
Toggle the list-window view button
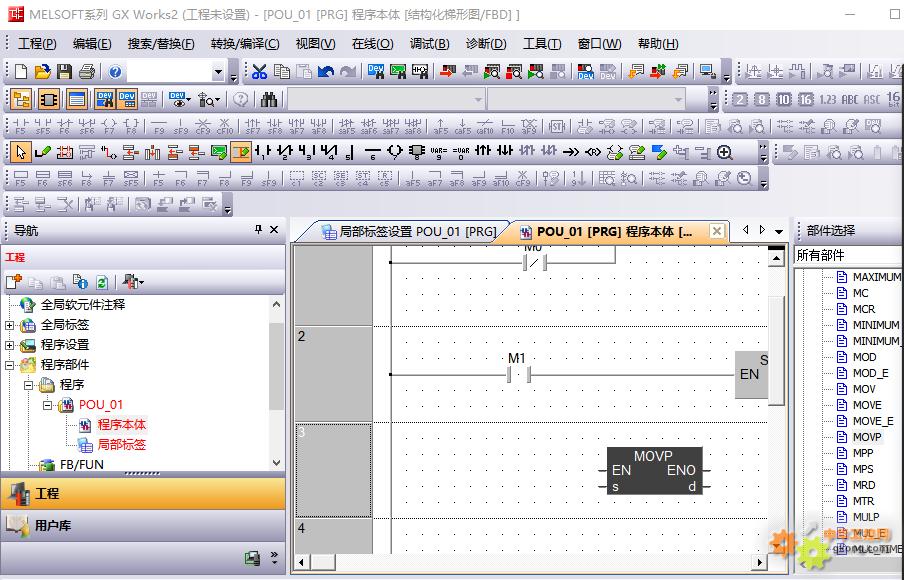77,100
